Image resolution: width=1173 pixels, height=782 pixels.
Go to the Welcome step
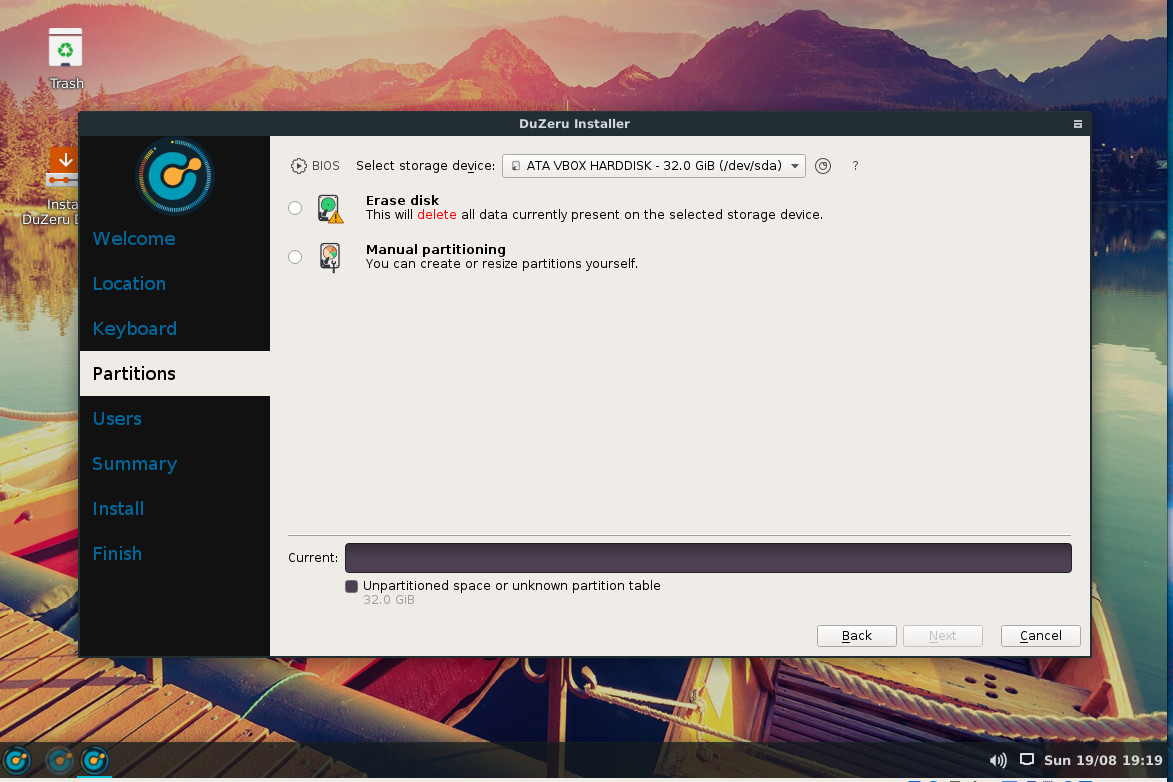pos(134,239)
